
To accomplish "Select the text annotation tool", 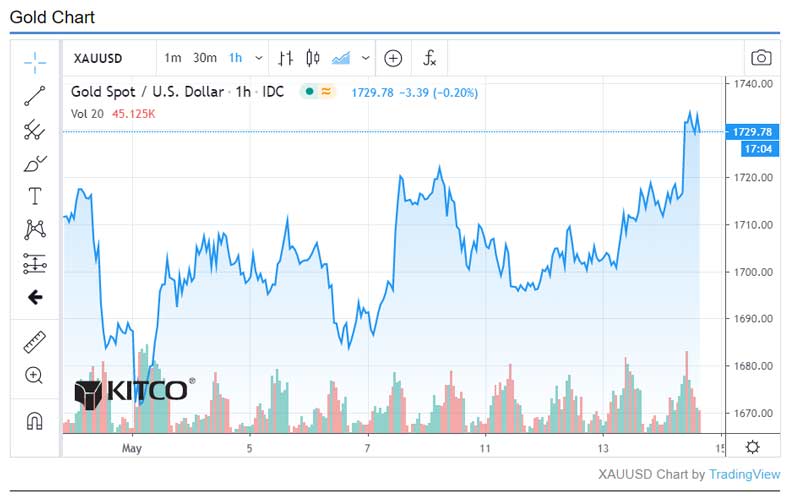I will click(x=35, y=196).
